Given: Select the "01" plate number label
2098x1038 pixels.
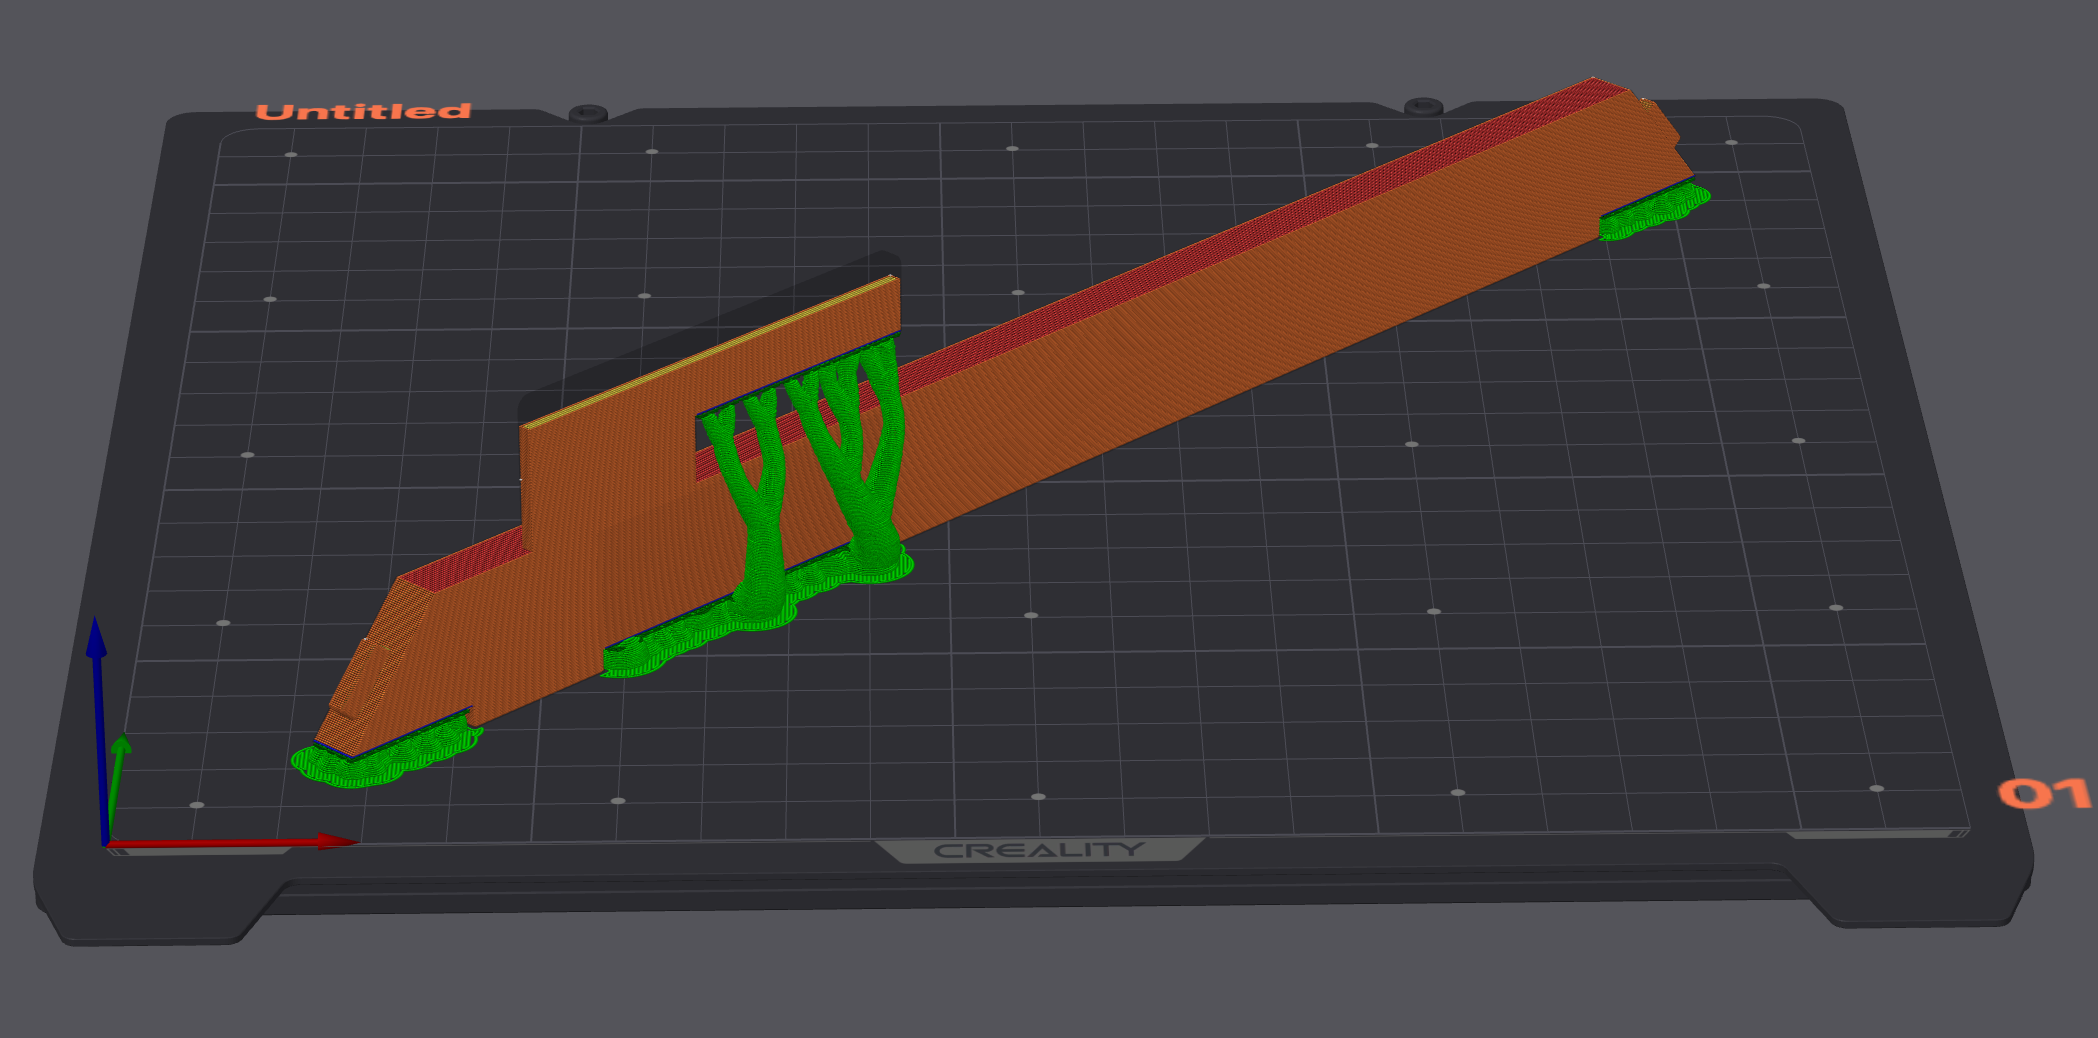Looking at the screenshot, I should coord(2041,794).
